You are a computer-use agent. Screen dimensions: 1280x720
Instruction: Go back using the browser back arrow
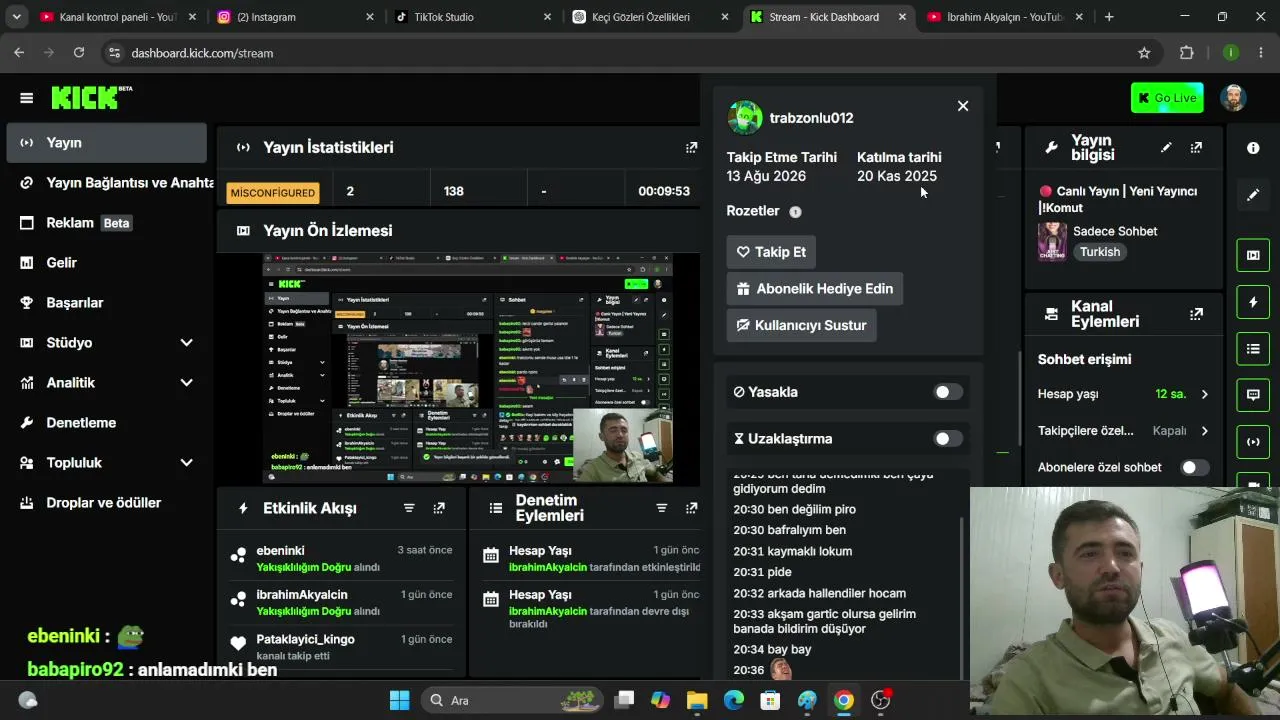(19, 53)
